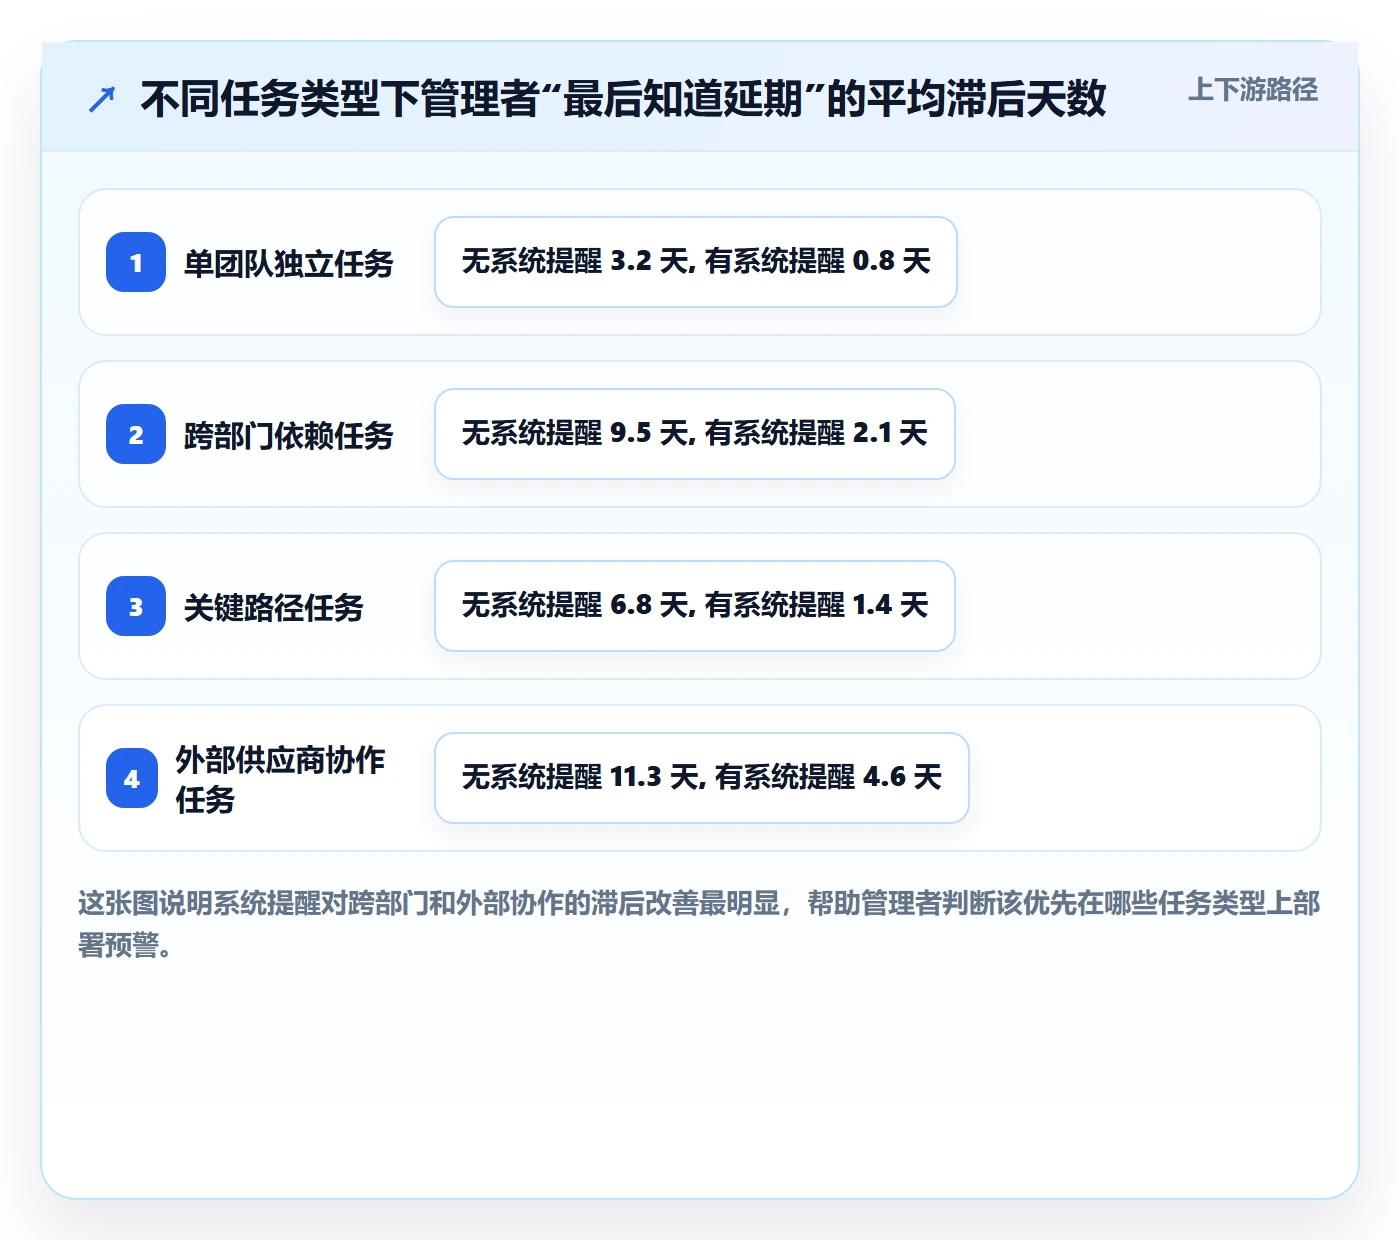Select the title 不同任务类型下管理者“最后知道延期”的平均滞后天数
This screenshot has height=1240, width=1400.
click(623, 98)
